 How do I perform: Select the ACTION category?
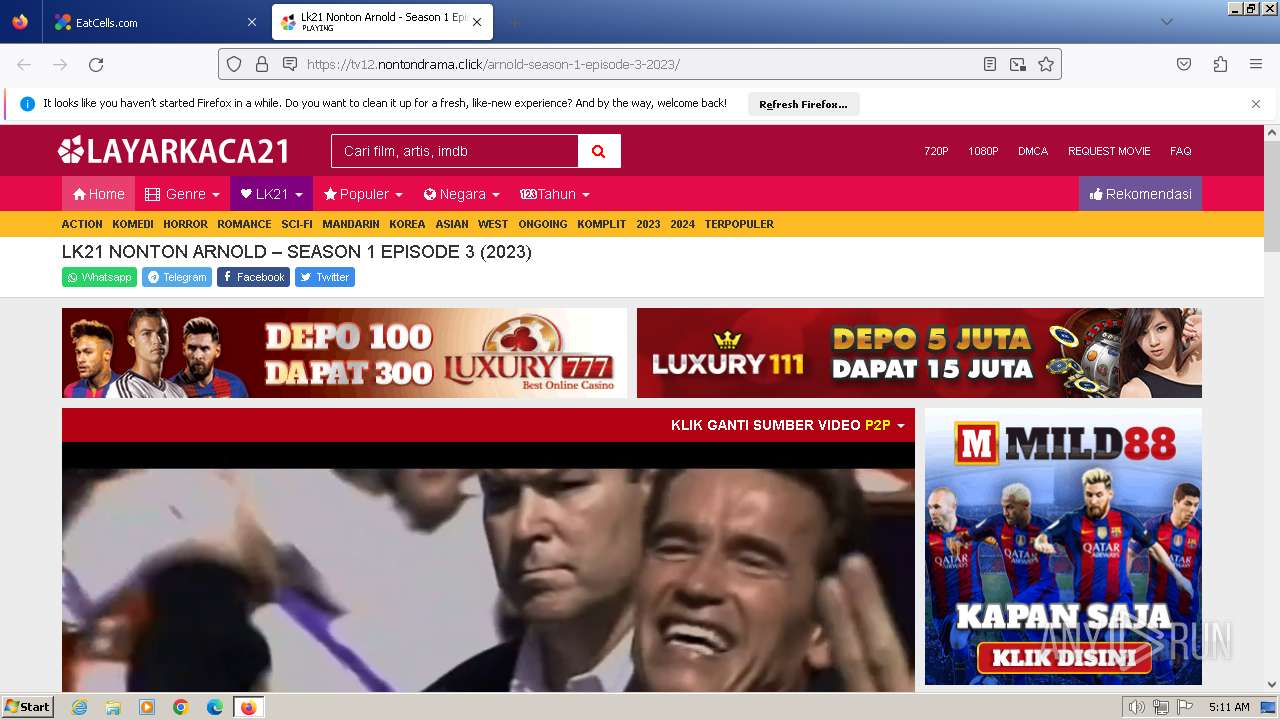[x=82, y=224]
